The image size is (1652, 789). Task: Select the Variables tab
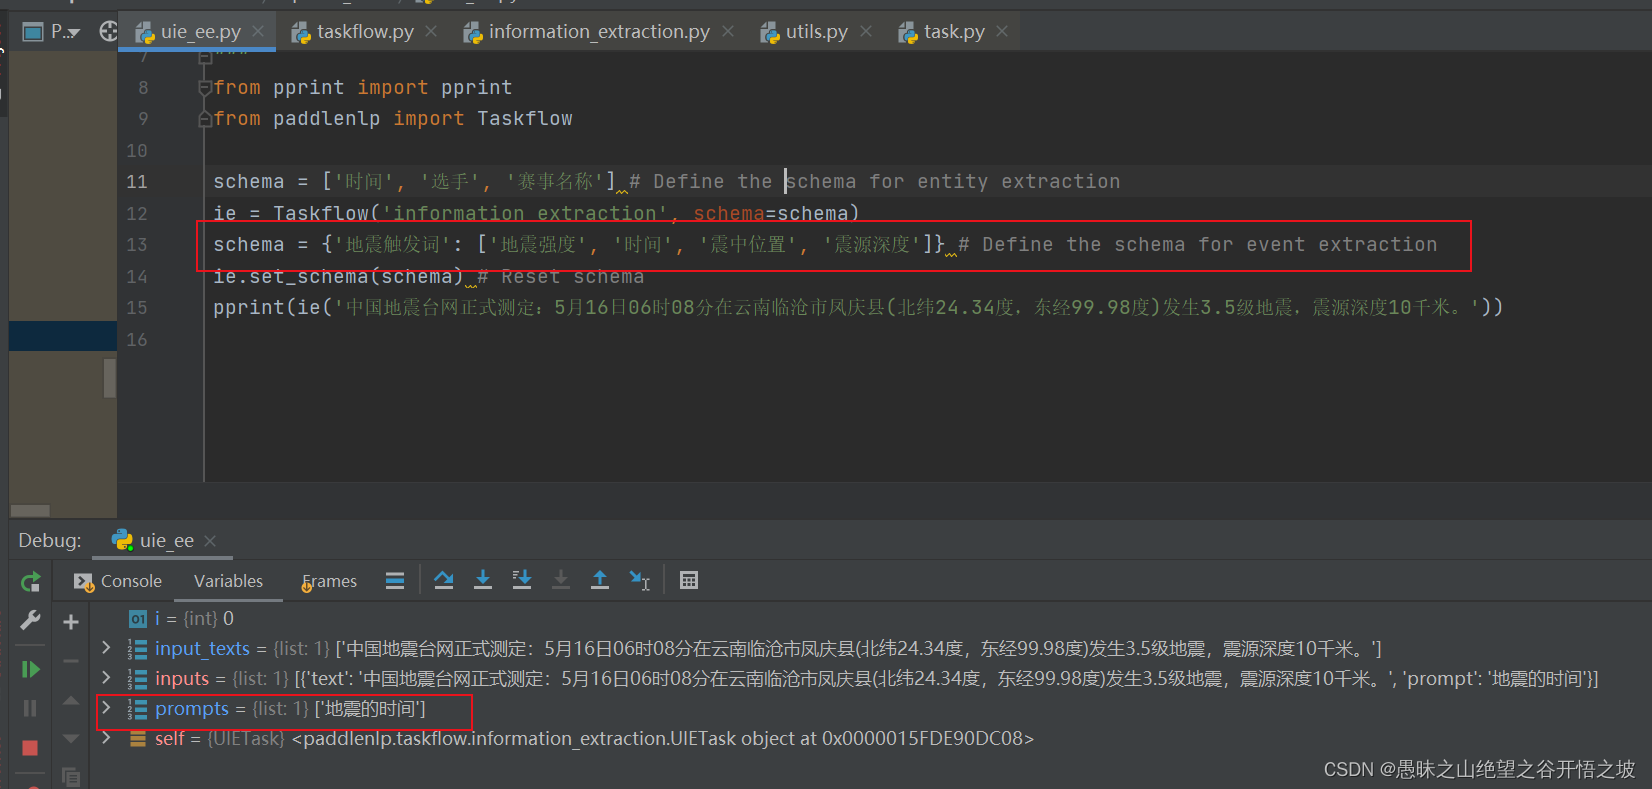point(228,581)
